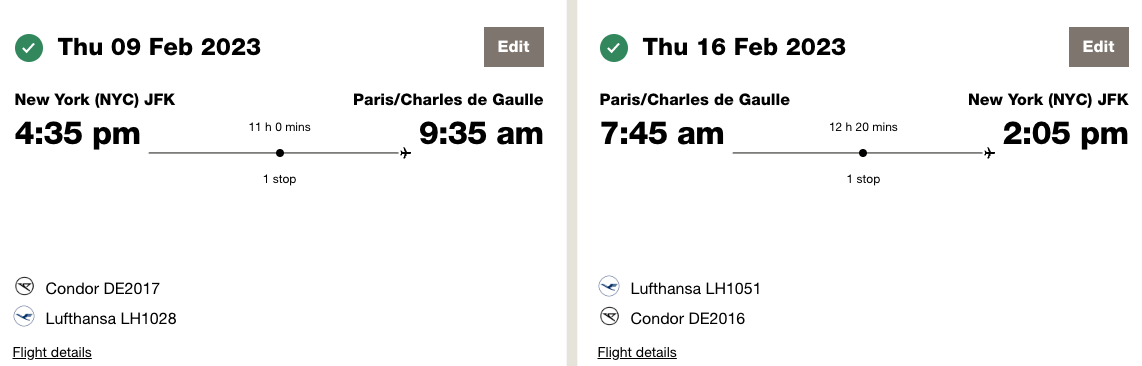Select the Condor DE2017 flight text
Image resolution: width=1142 pixels, height=366 pixels.
tap(103, 289)
